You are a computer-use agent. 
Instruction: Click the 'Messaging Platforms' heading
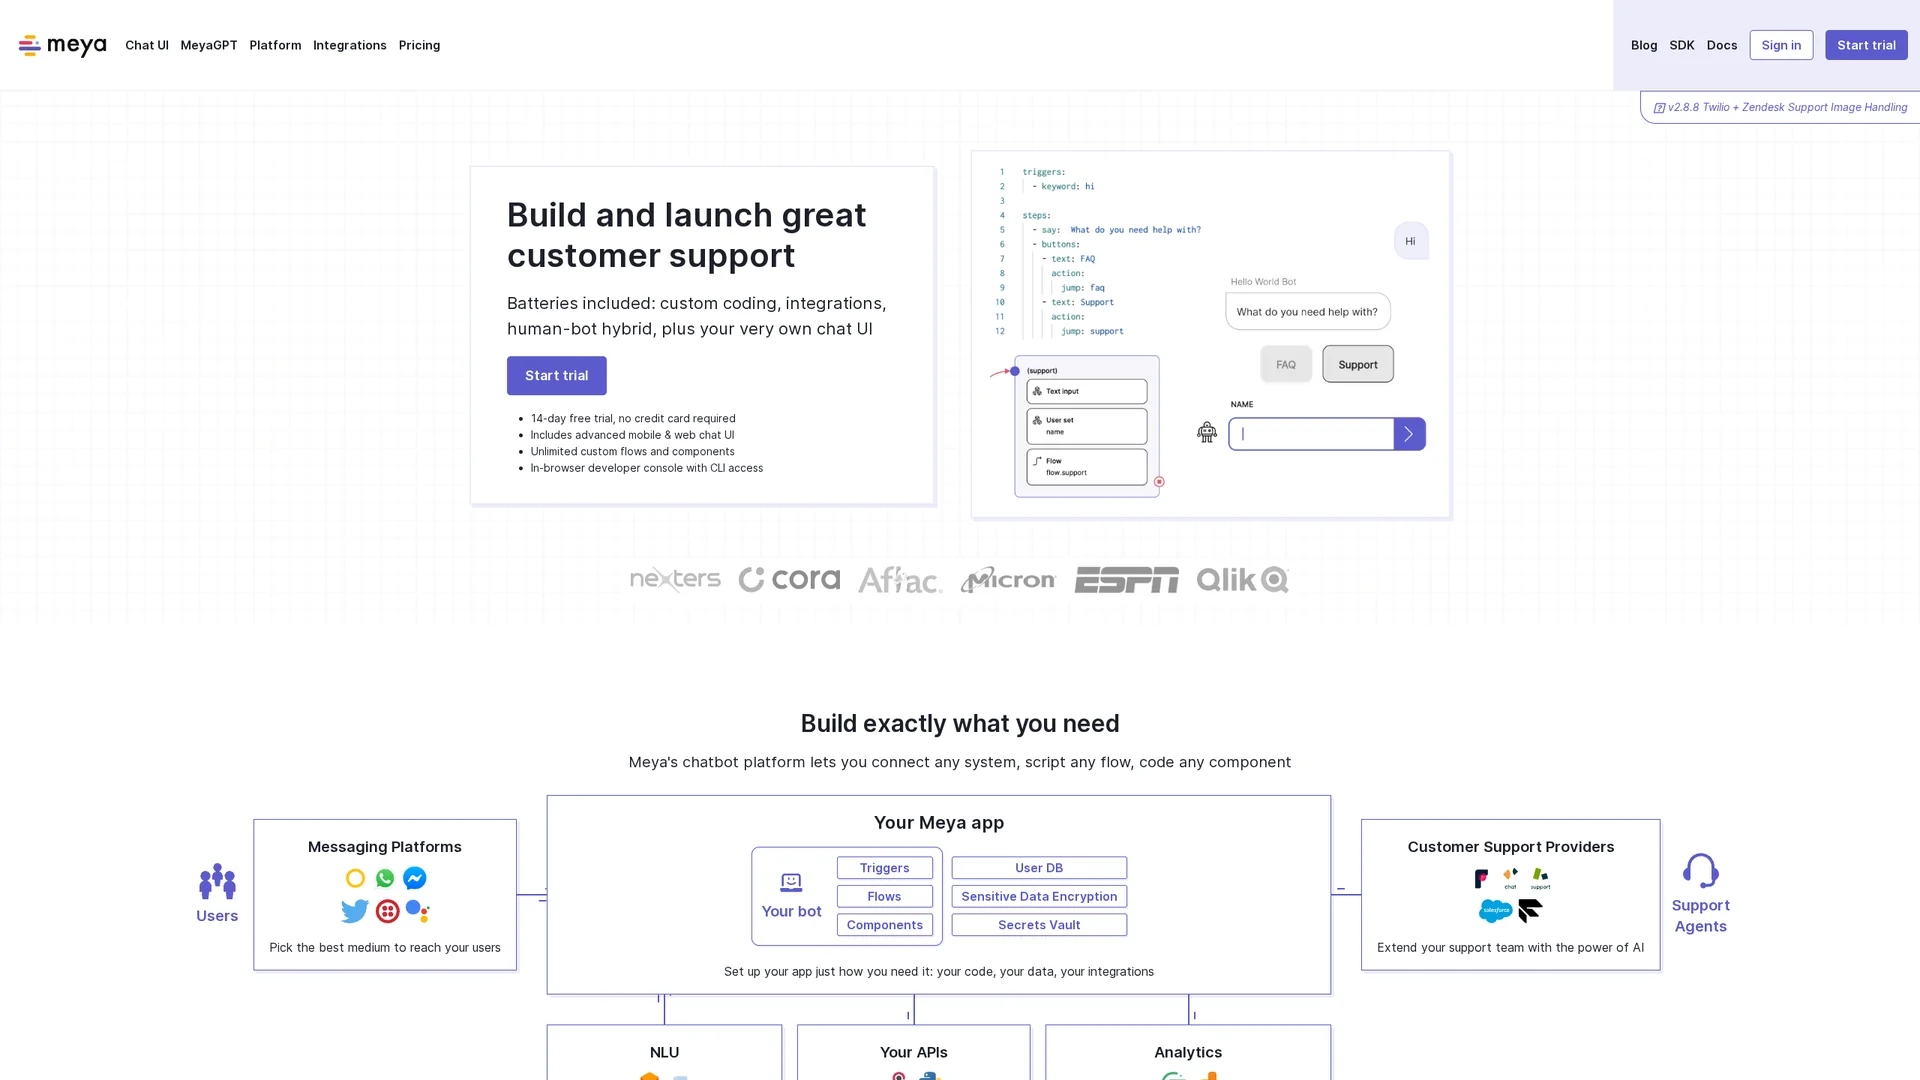coord(385,847)
